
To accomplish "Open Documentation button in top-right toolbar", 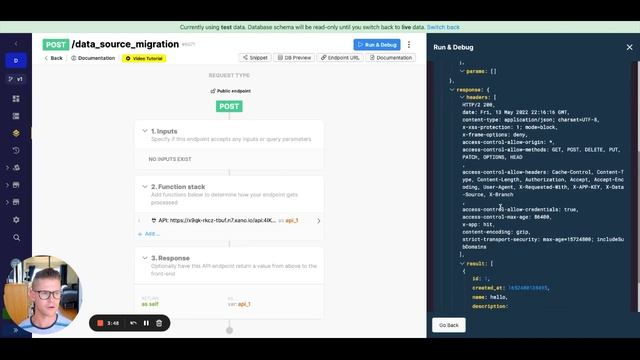I will pyautogui.click(x=391, y=58).
